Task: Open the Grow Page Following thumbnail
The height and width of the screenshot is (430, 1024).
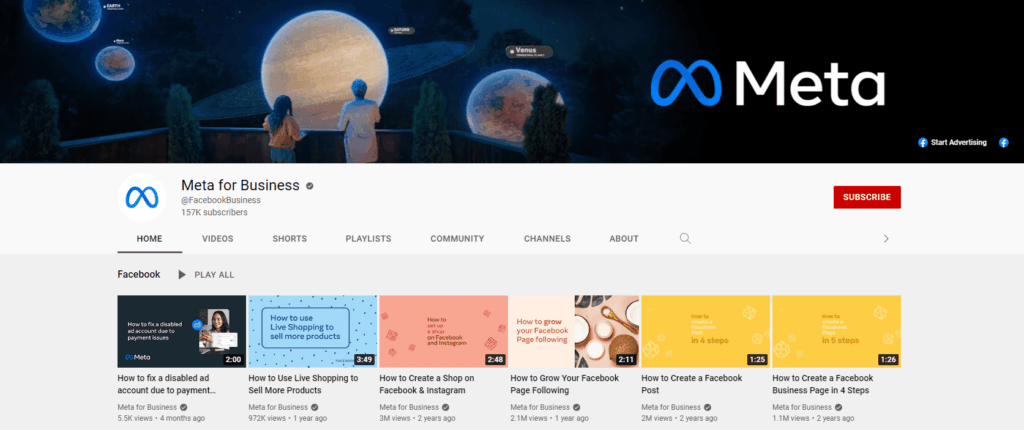Action: pyautogui.click(x=575, y=331)
